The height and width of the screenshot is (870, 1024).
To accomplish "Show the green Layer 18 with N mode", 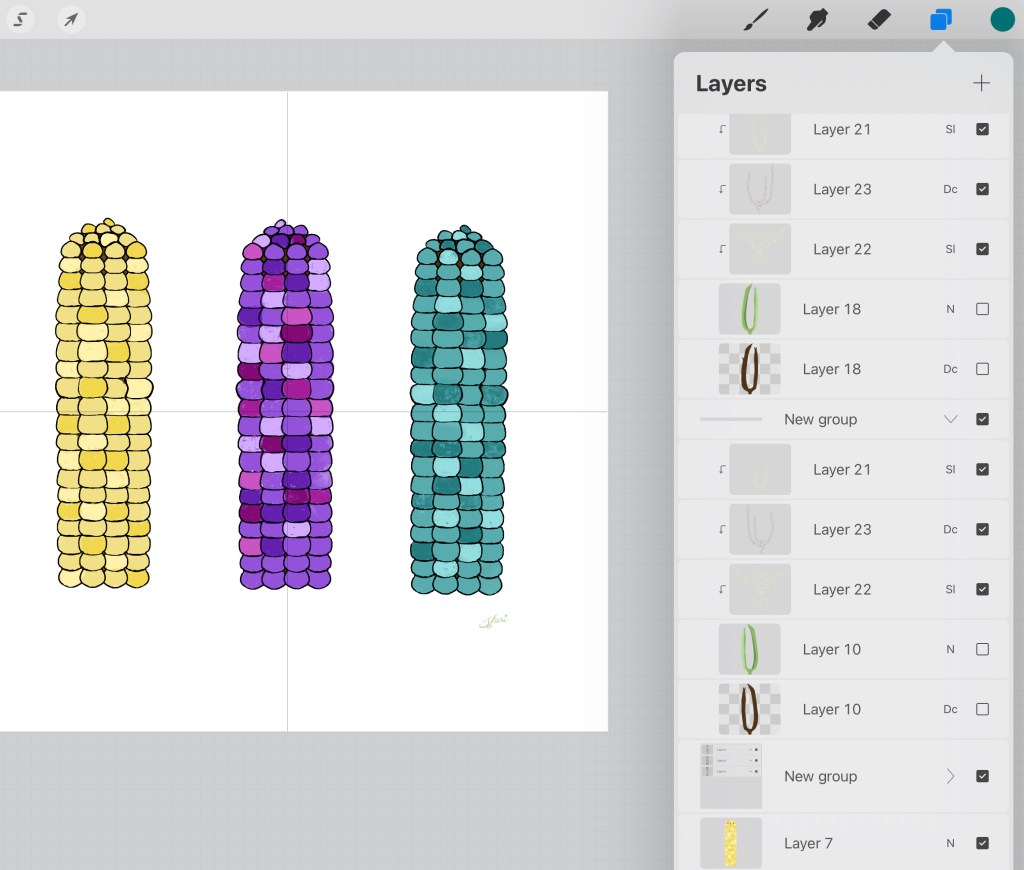I will [982, 309].
